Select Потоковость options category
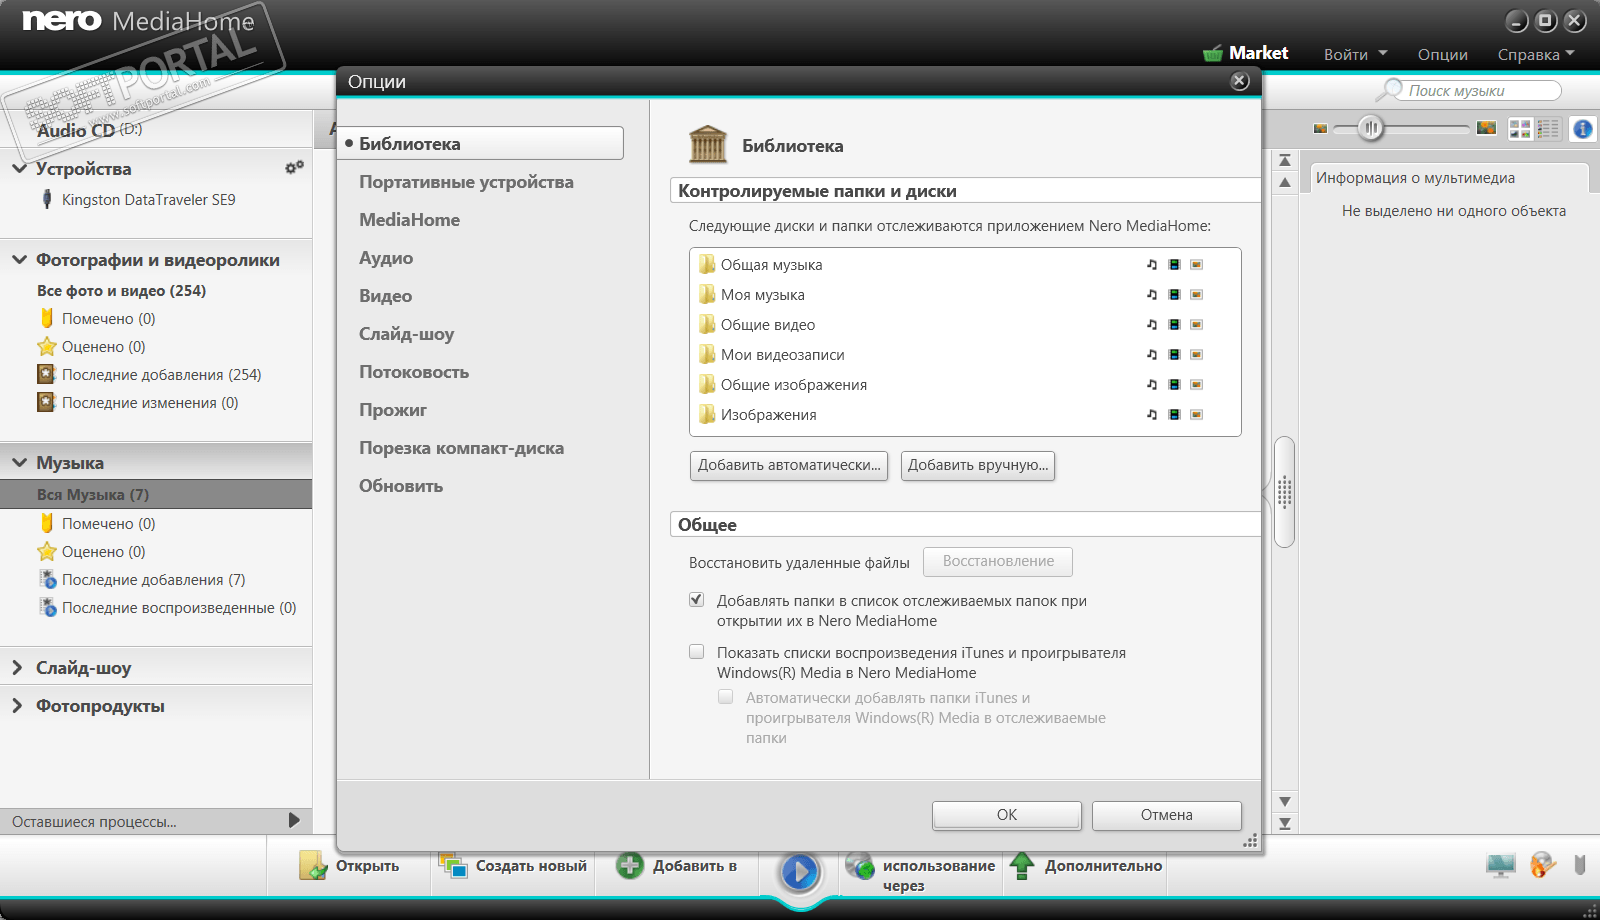 414,372
